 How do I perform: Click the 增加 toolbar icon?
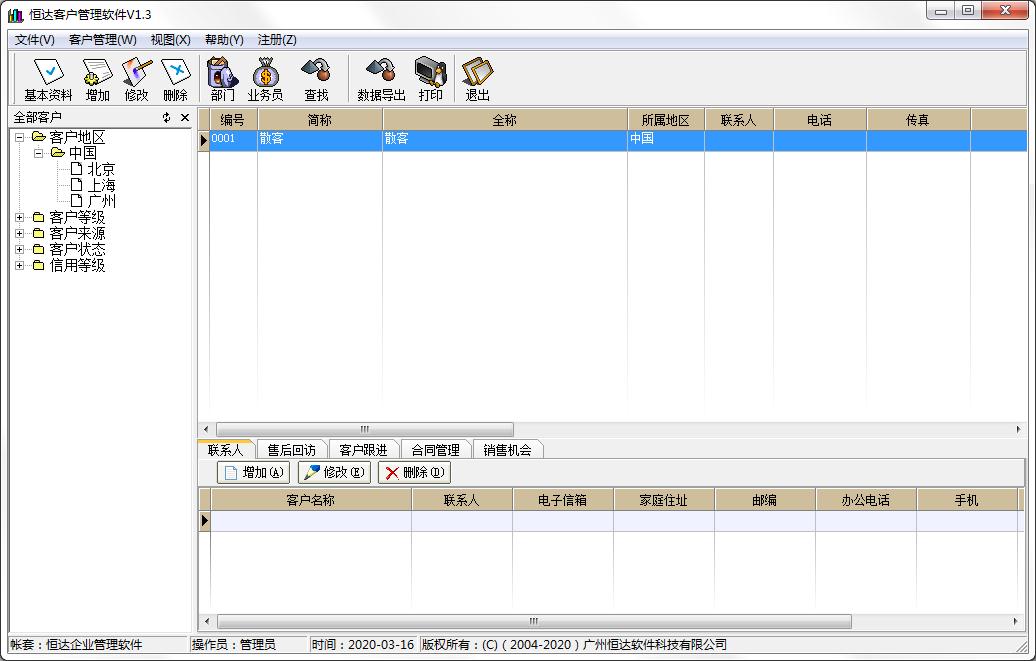(x=98, y=79)
